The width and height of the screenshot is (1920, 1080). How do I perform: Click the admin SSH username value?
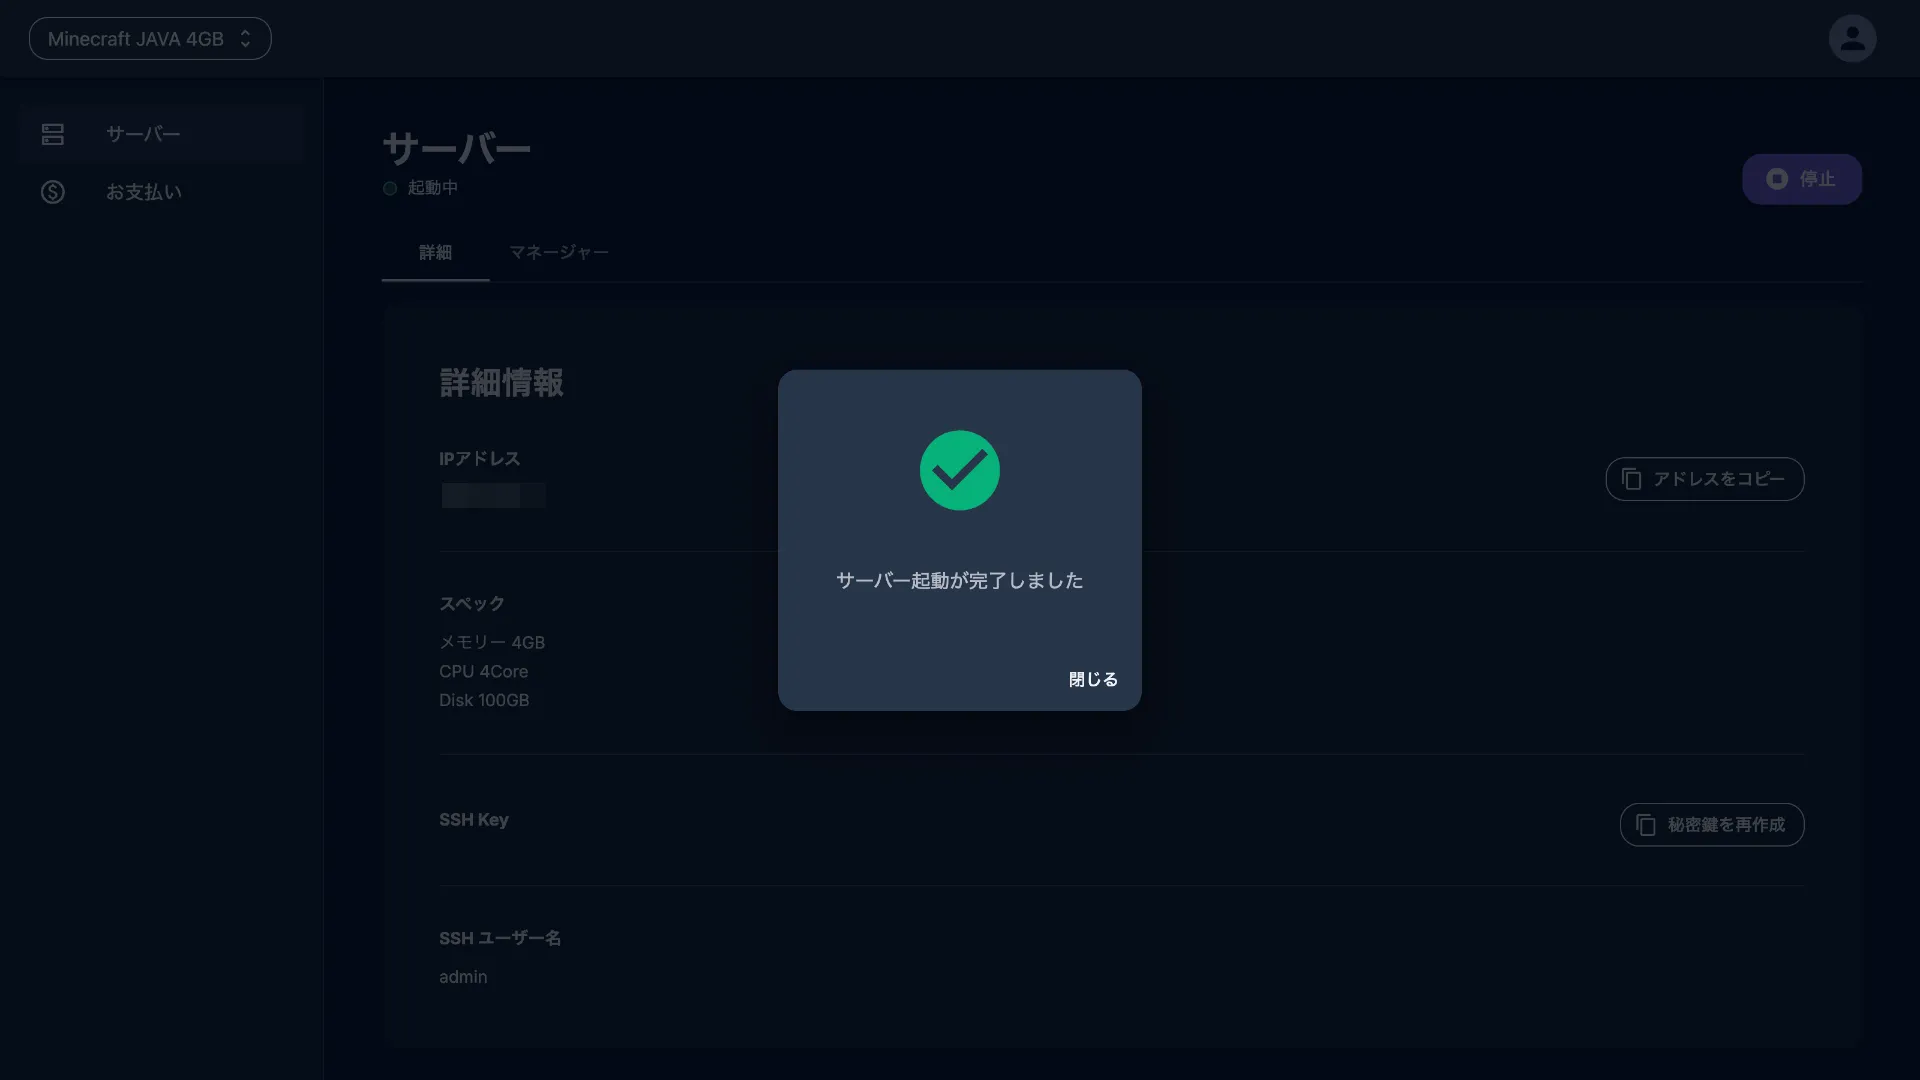(x=463, y=977)
